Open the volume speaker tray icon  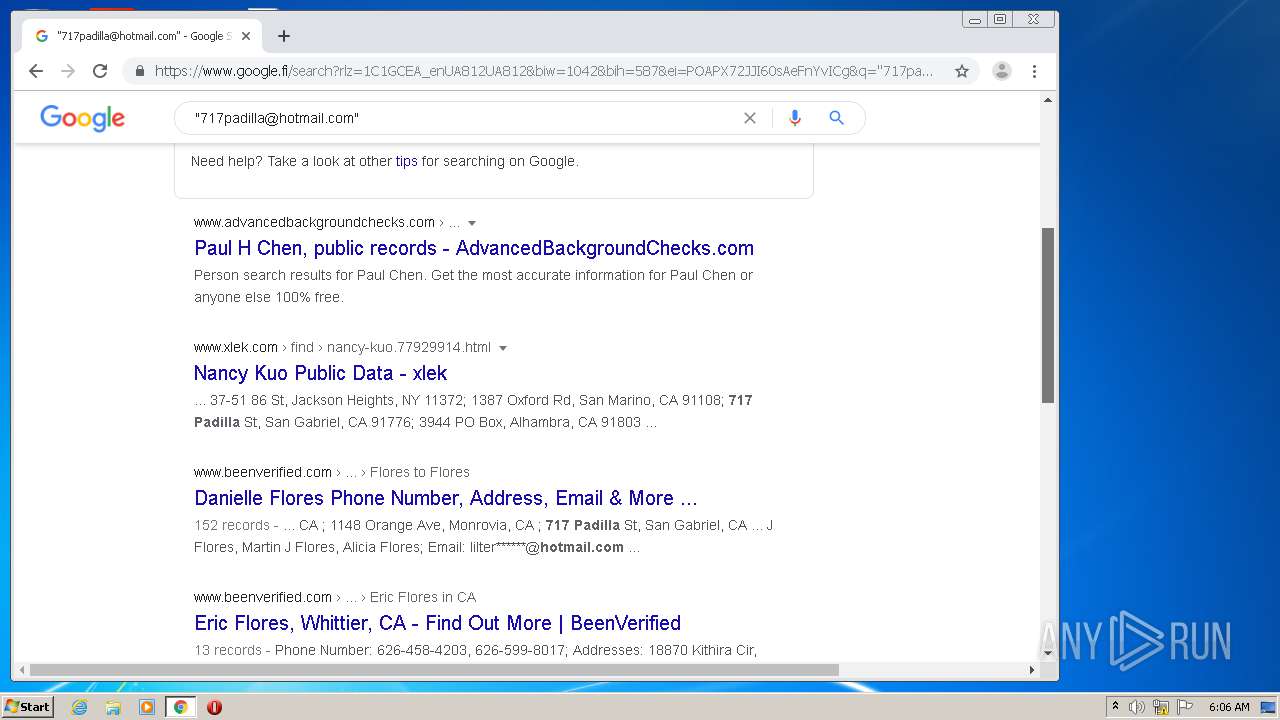tap(1137, 707)
